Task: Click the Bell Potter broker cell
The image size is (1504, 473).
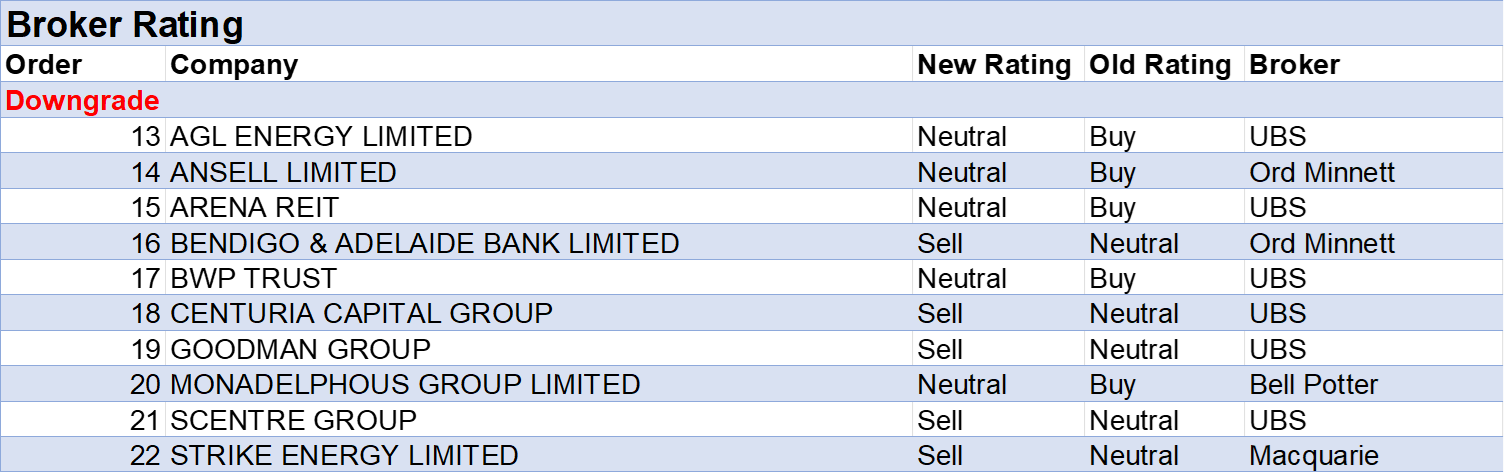Action: pyautogui.click(x=1314, y=385)
